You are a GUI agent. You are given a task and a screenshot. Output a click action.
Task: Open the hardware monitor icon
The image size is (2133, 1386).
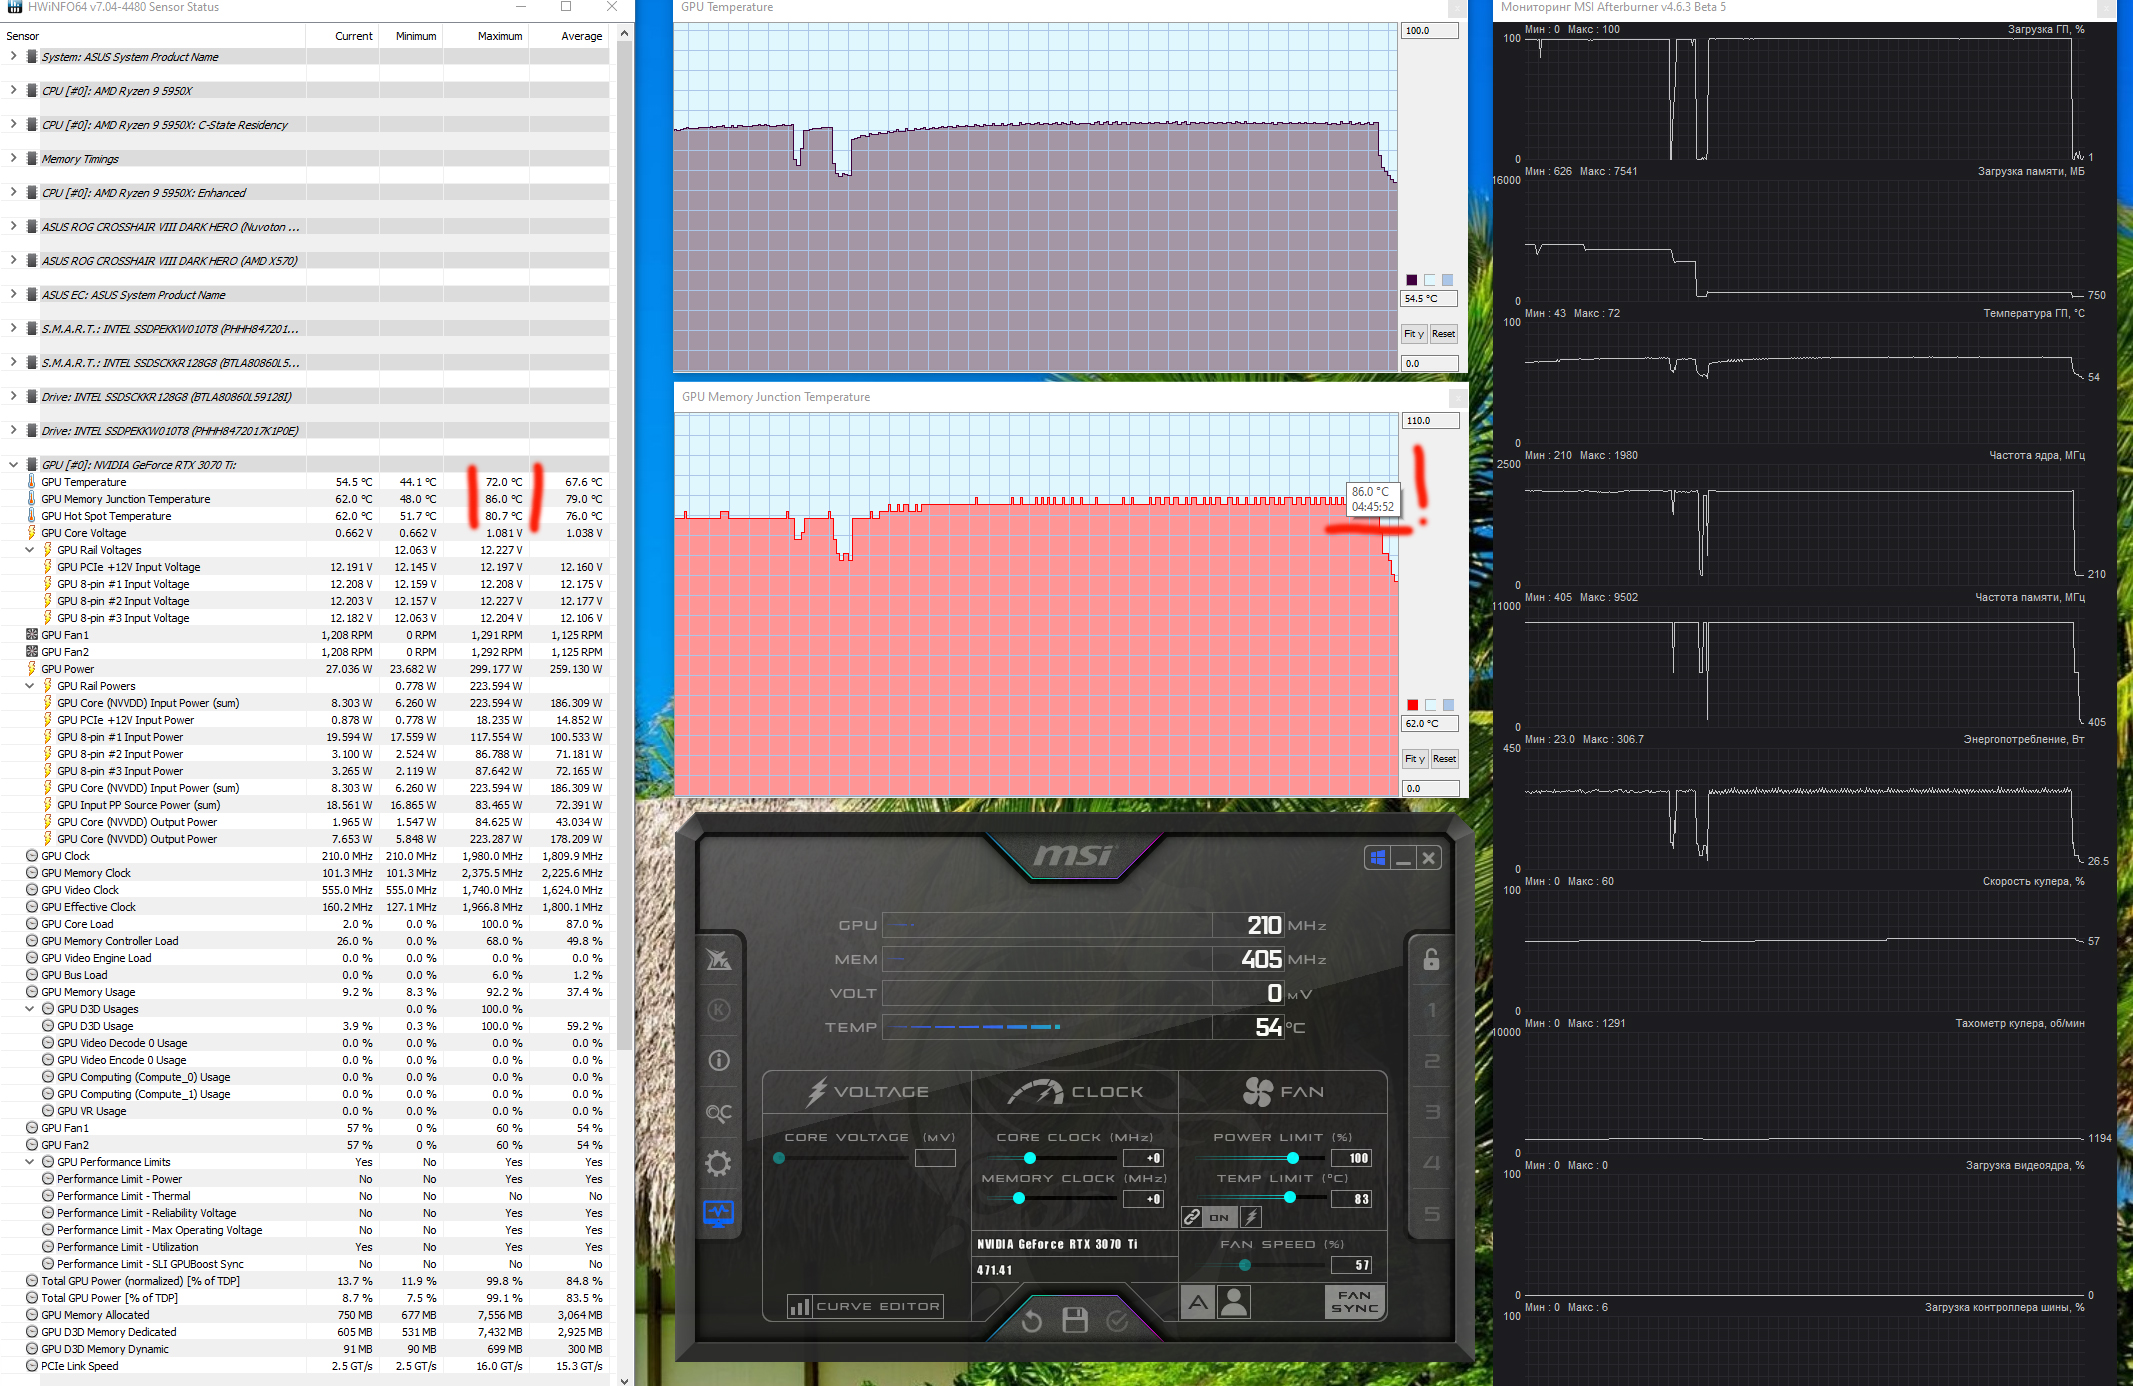[718, 1214]
